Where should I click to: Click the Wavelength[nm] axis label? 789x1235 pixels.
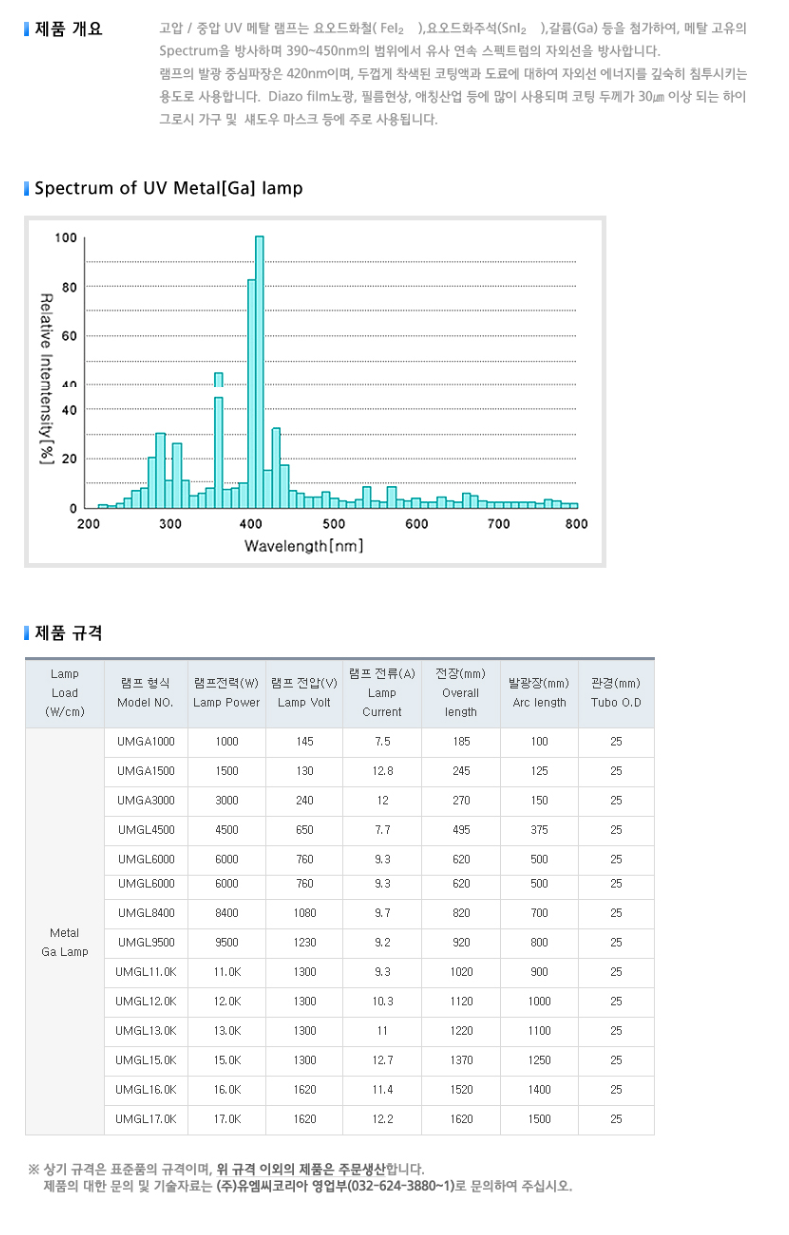click(x=304, y=546)
